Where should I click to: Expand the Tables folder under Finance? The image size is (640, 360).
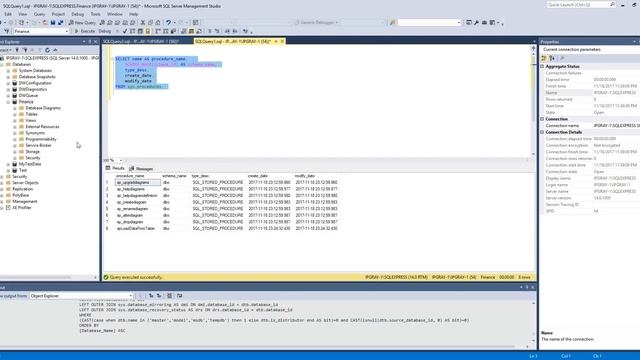[x=15, y=114]
